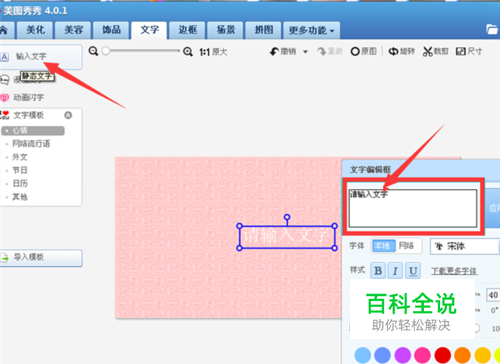Open the 美容 tab
The height and width of the screenshot is (364, 500).
tap(73, 30)
